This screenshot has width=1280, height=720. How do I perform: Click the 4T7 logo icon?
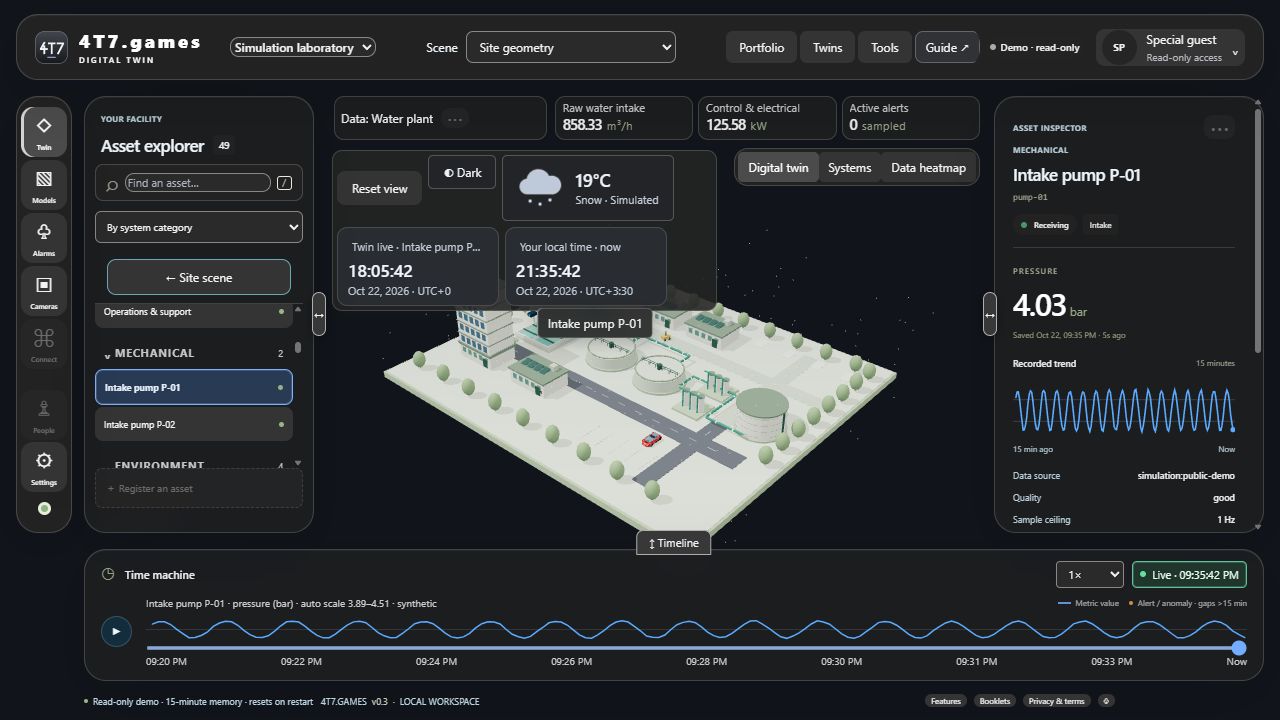coord(51,47)
